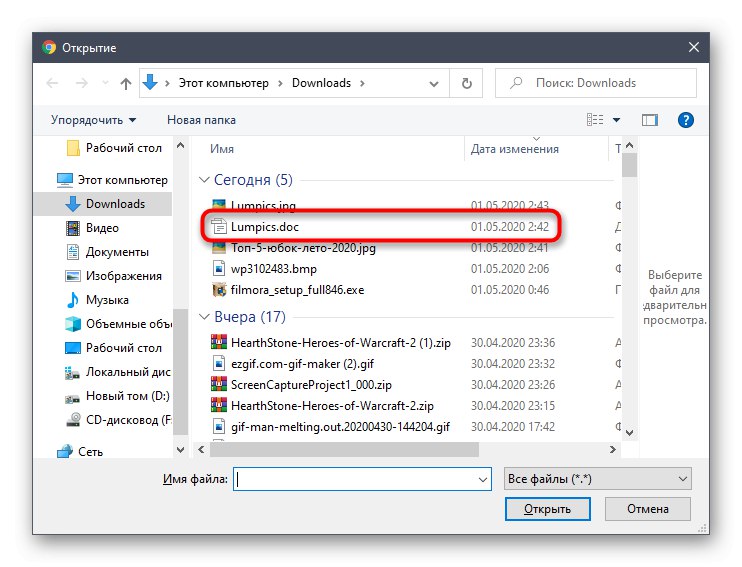Select ezgif.com-gif-maker (2).gif
The image size is (742, 567).
click(x=302, y=363)
